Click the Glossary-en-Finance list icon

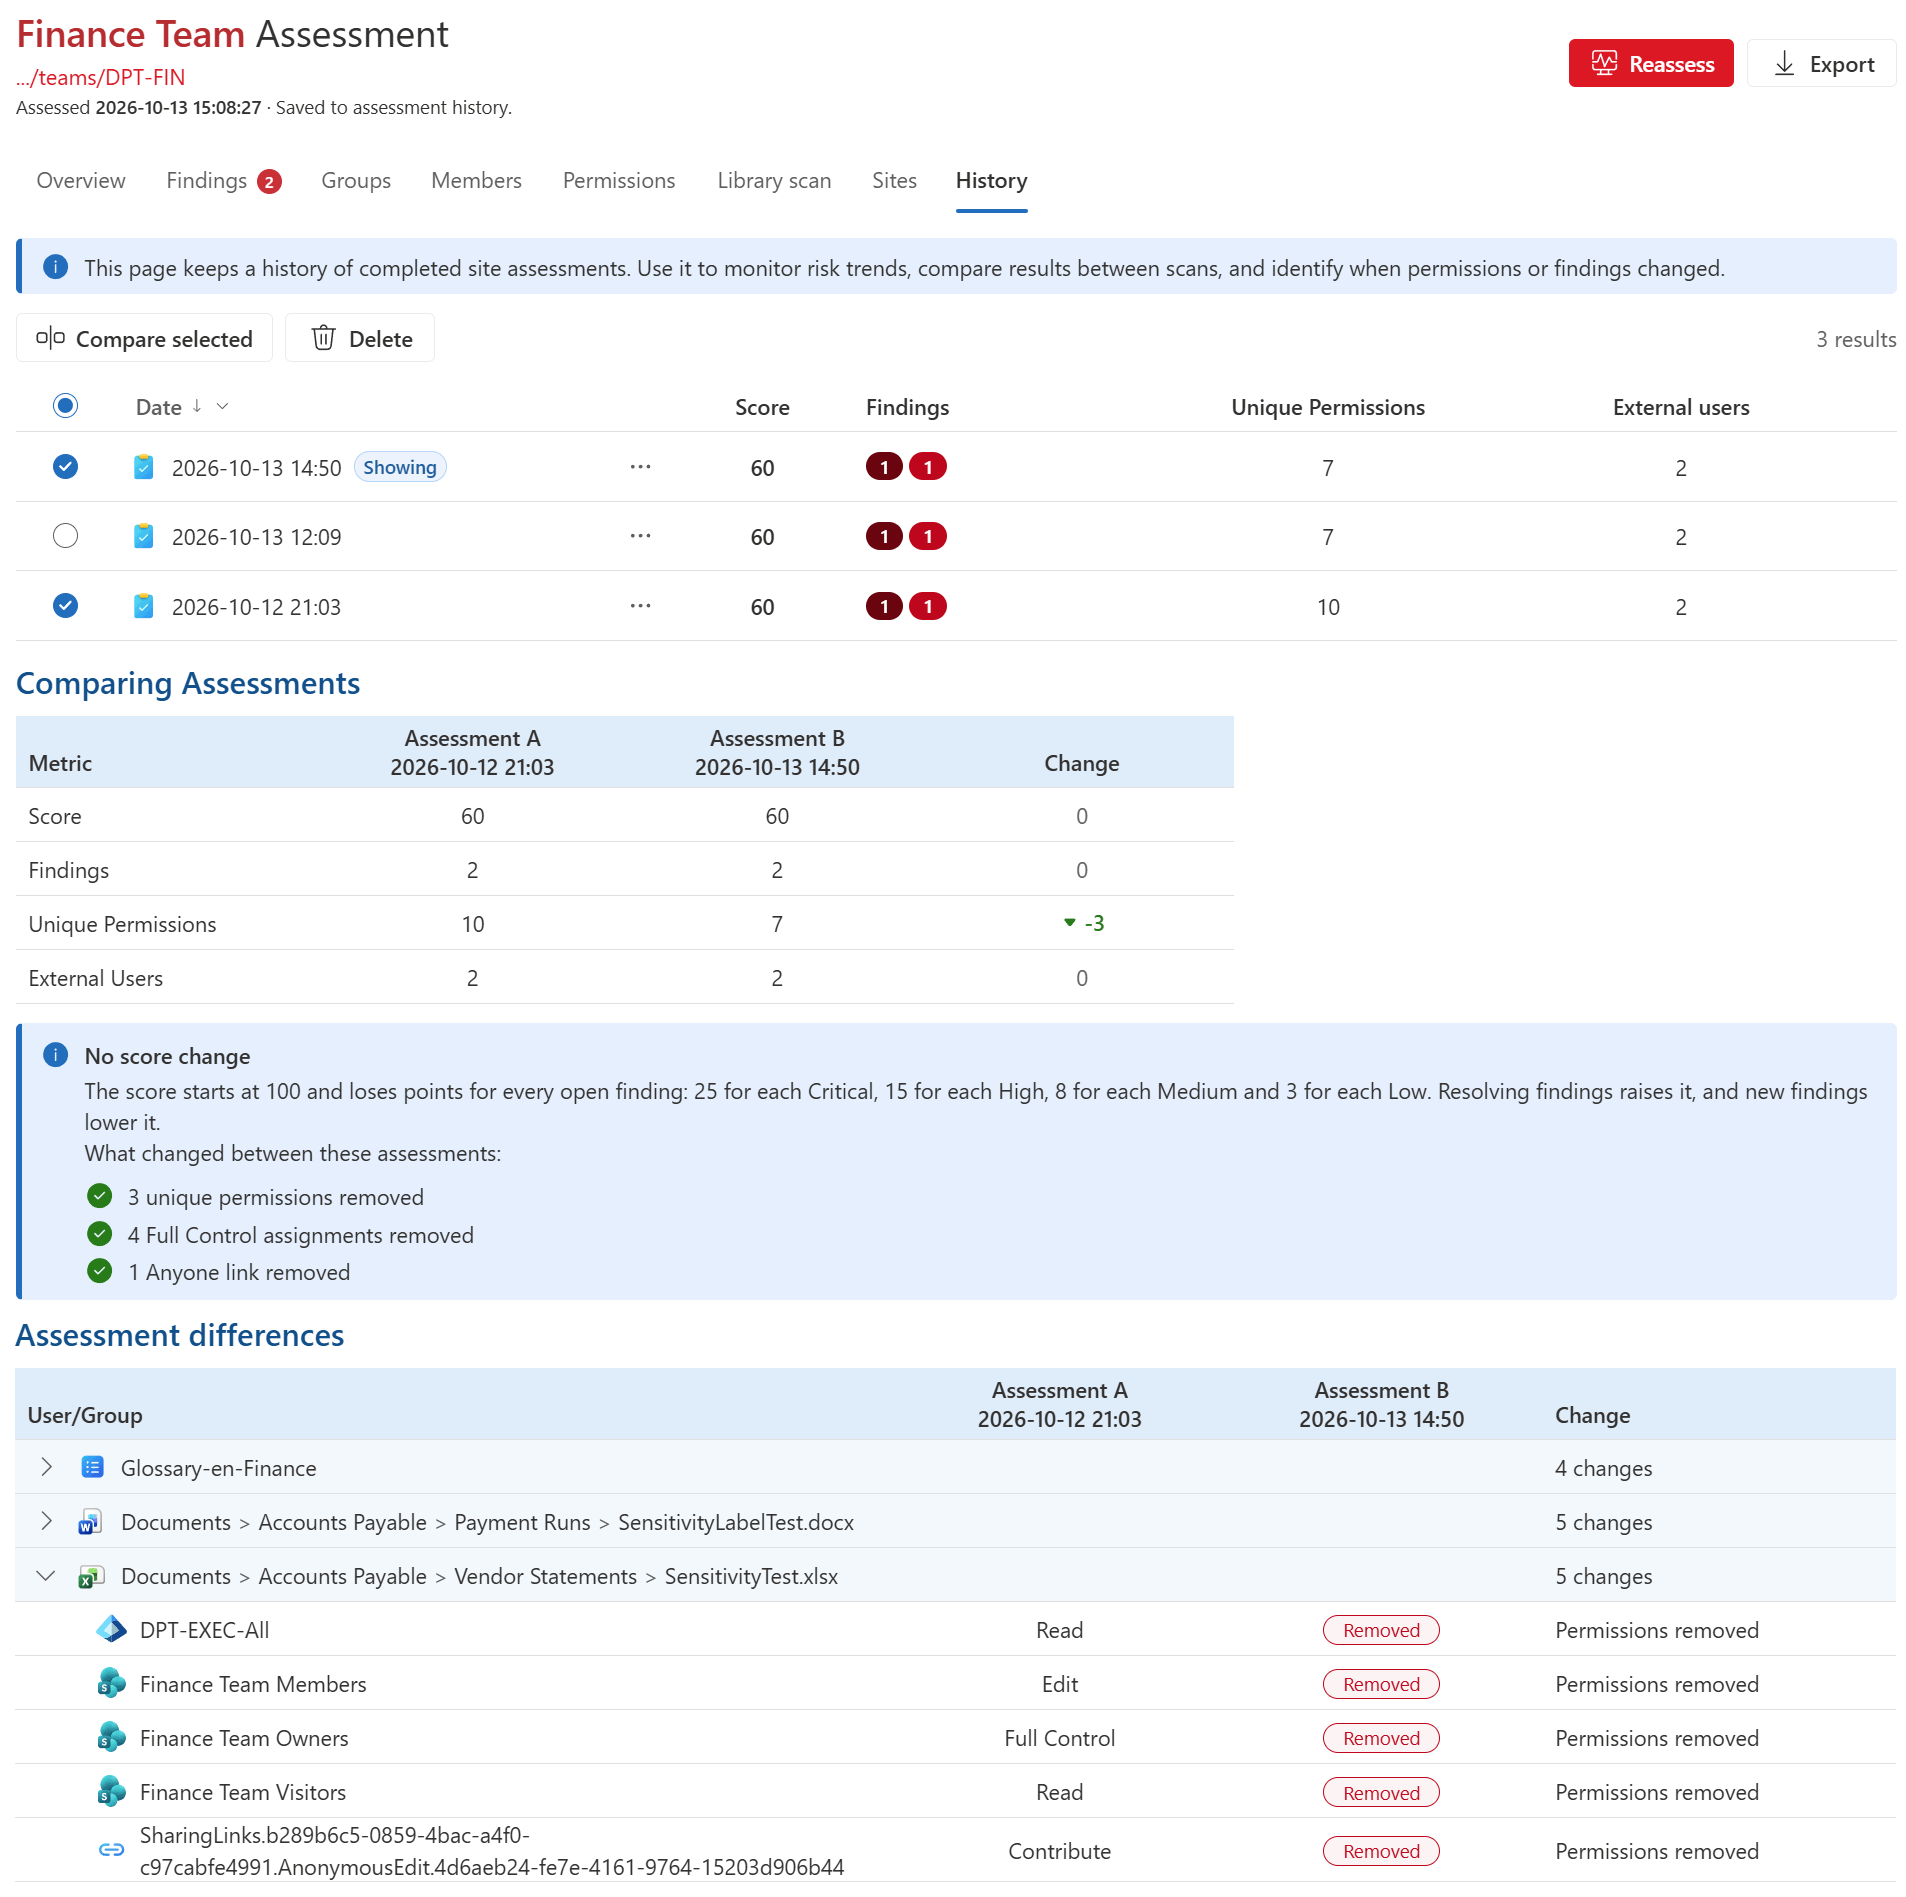[92, 1467]
